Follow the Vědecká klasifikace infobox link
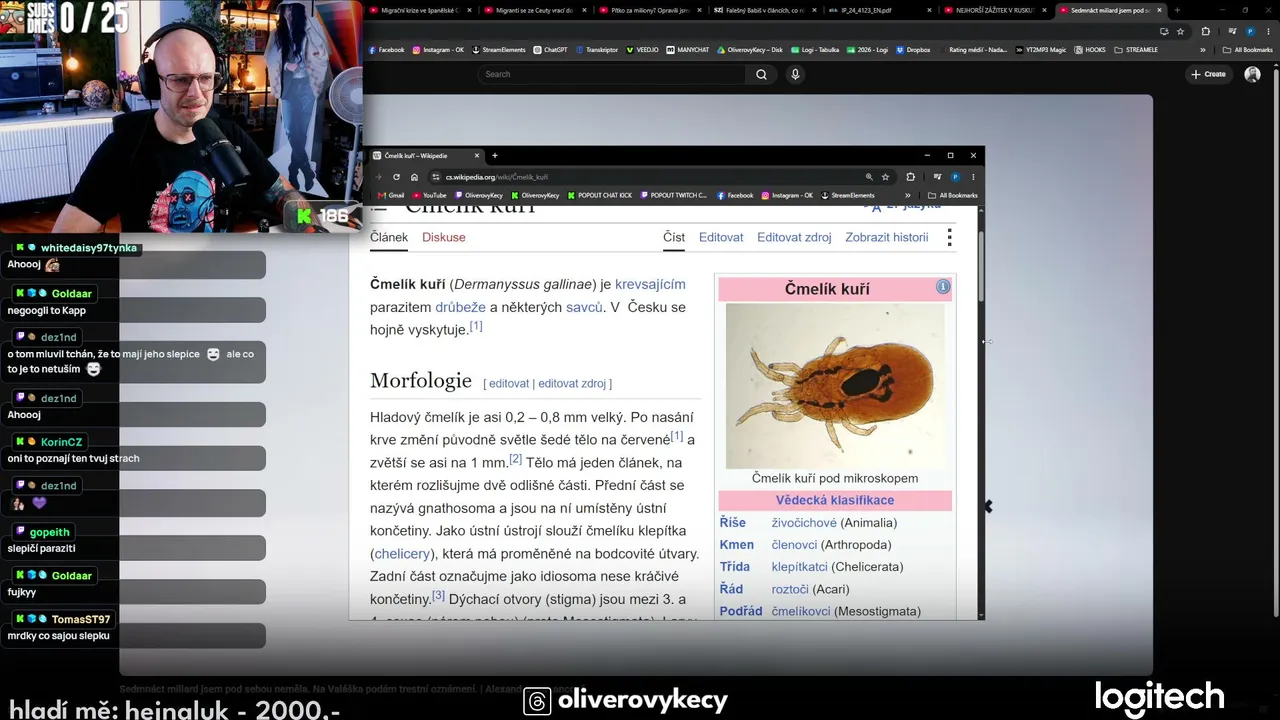 835,500
